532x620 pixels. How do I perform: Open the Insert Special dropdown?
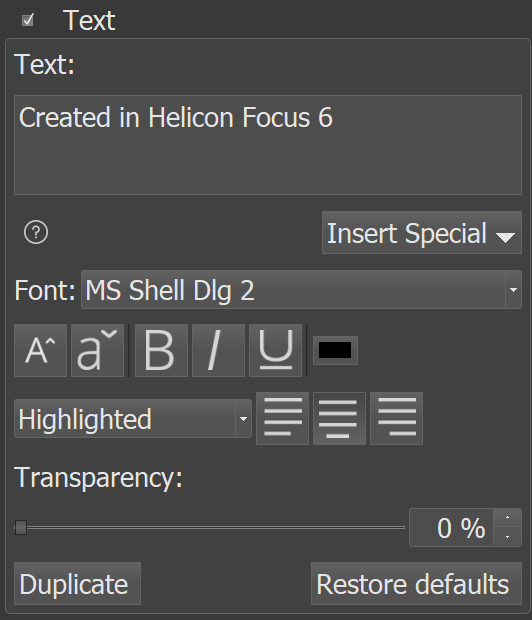[x=422, y=232]
